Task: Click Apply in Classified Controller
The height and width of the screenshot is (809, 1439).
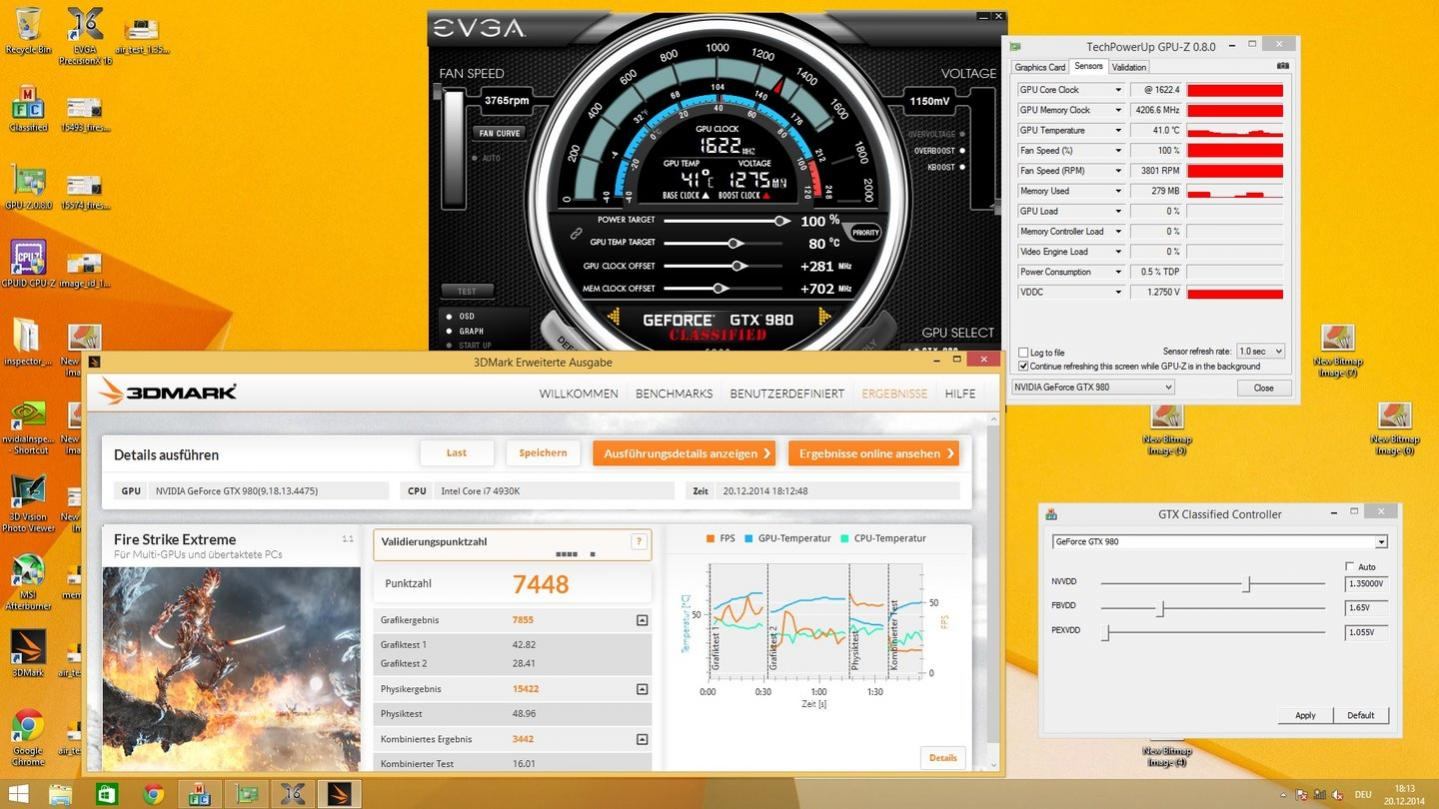Action: pyautogui.click(x=1305, y=715)
